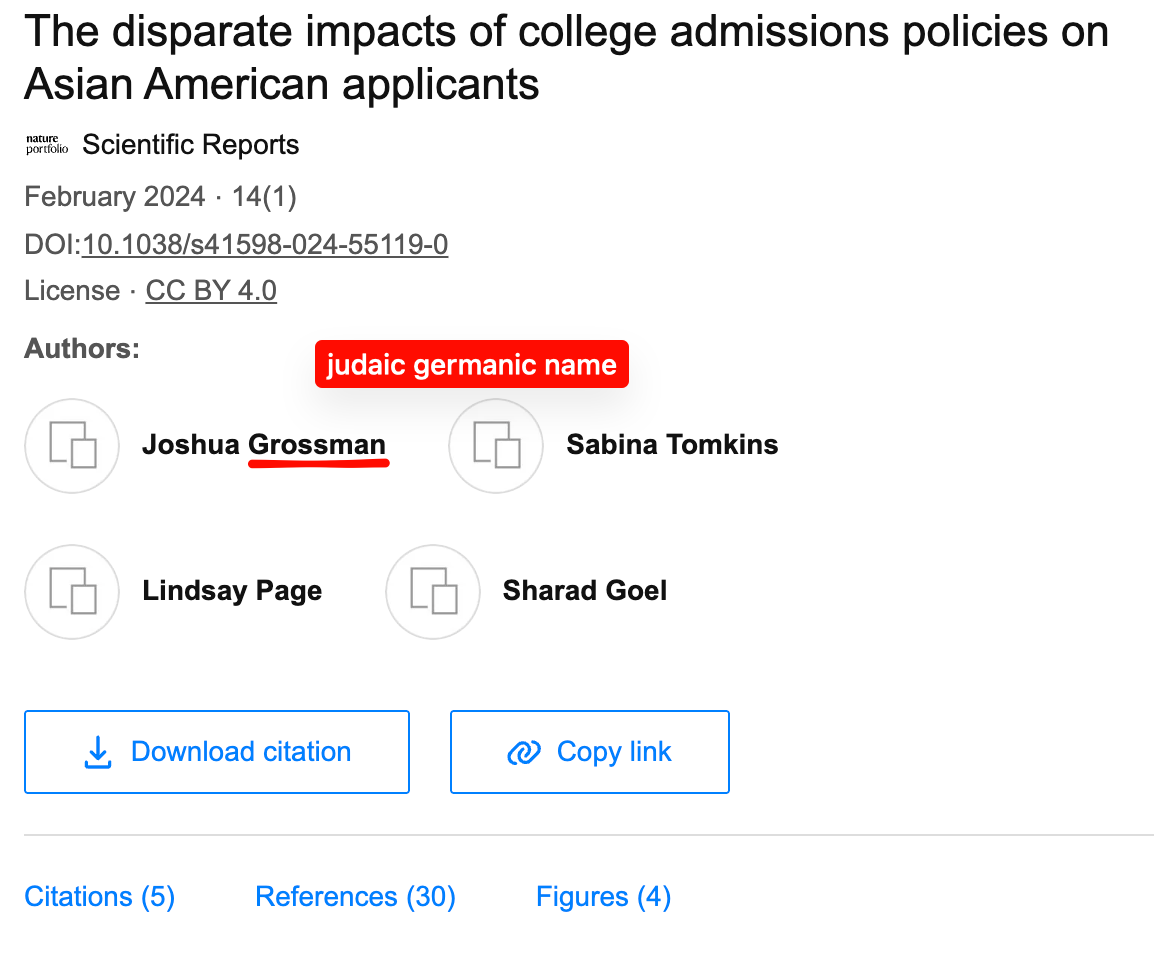Click the article title heading
Viewport: 1154px width, 960px height.
click(x=566, y=58)
